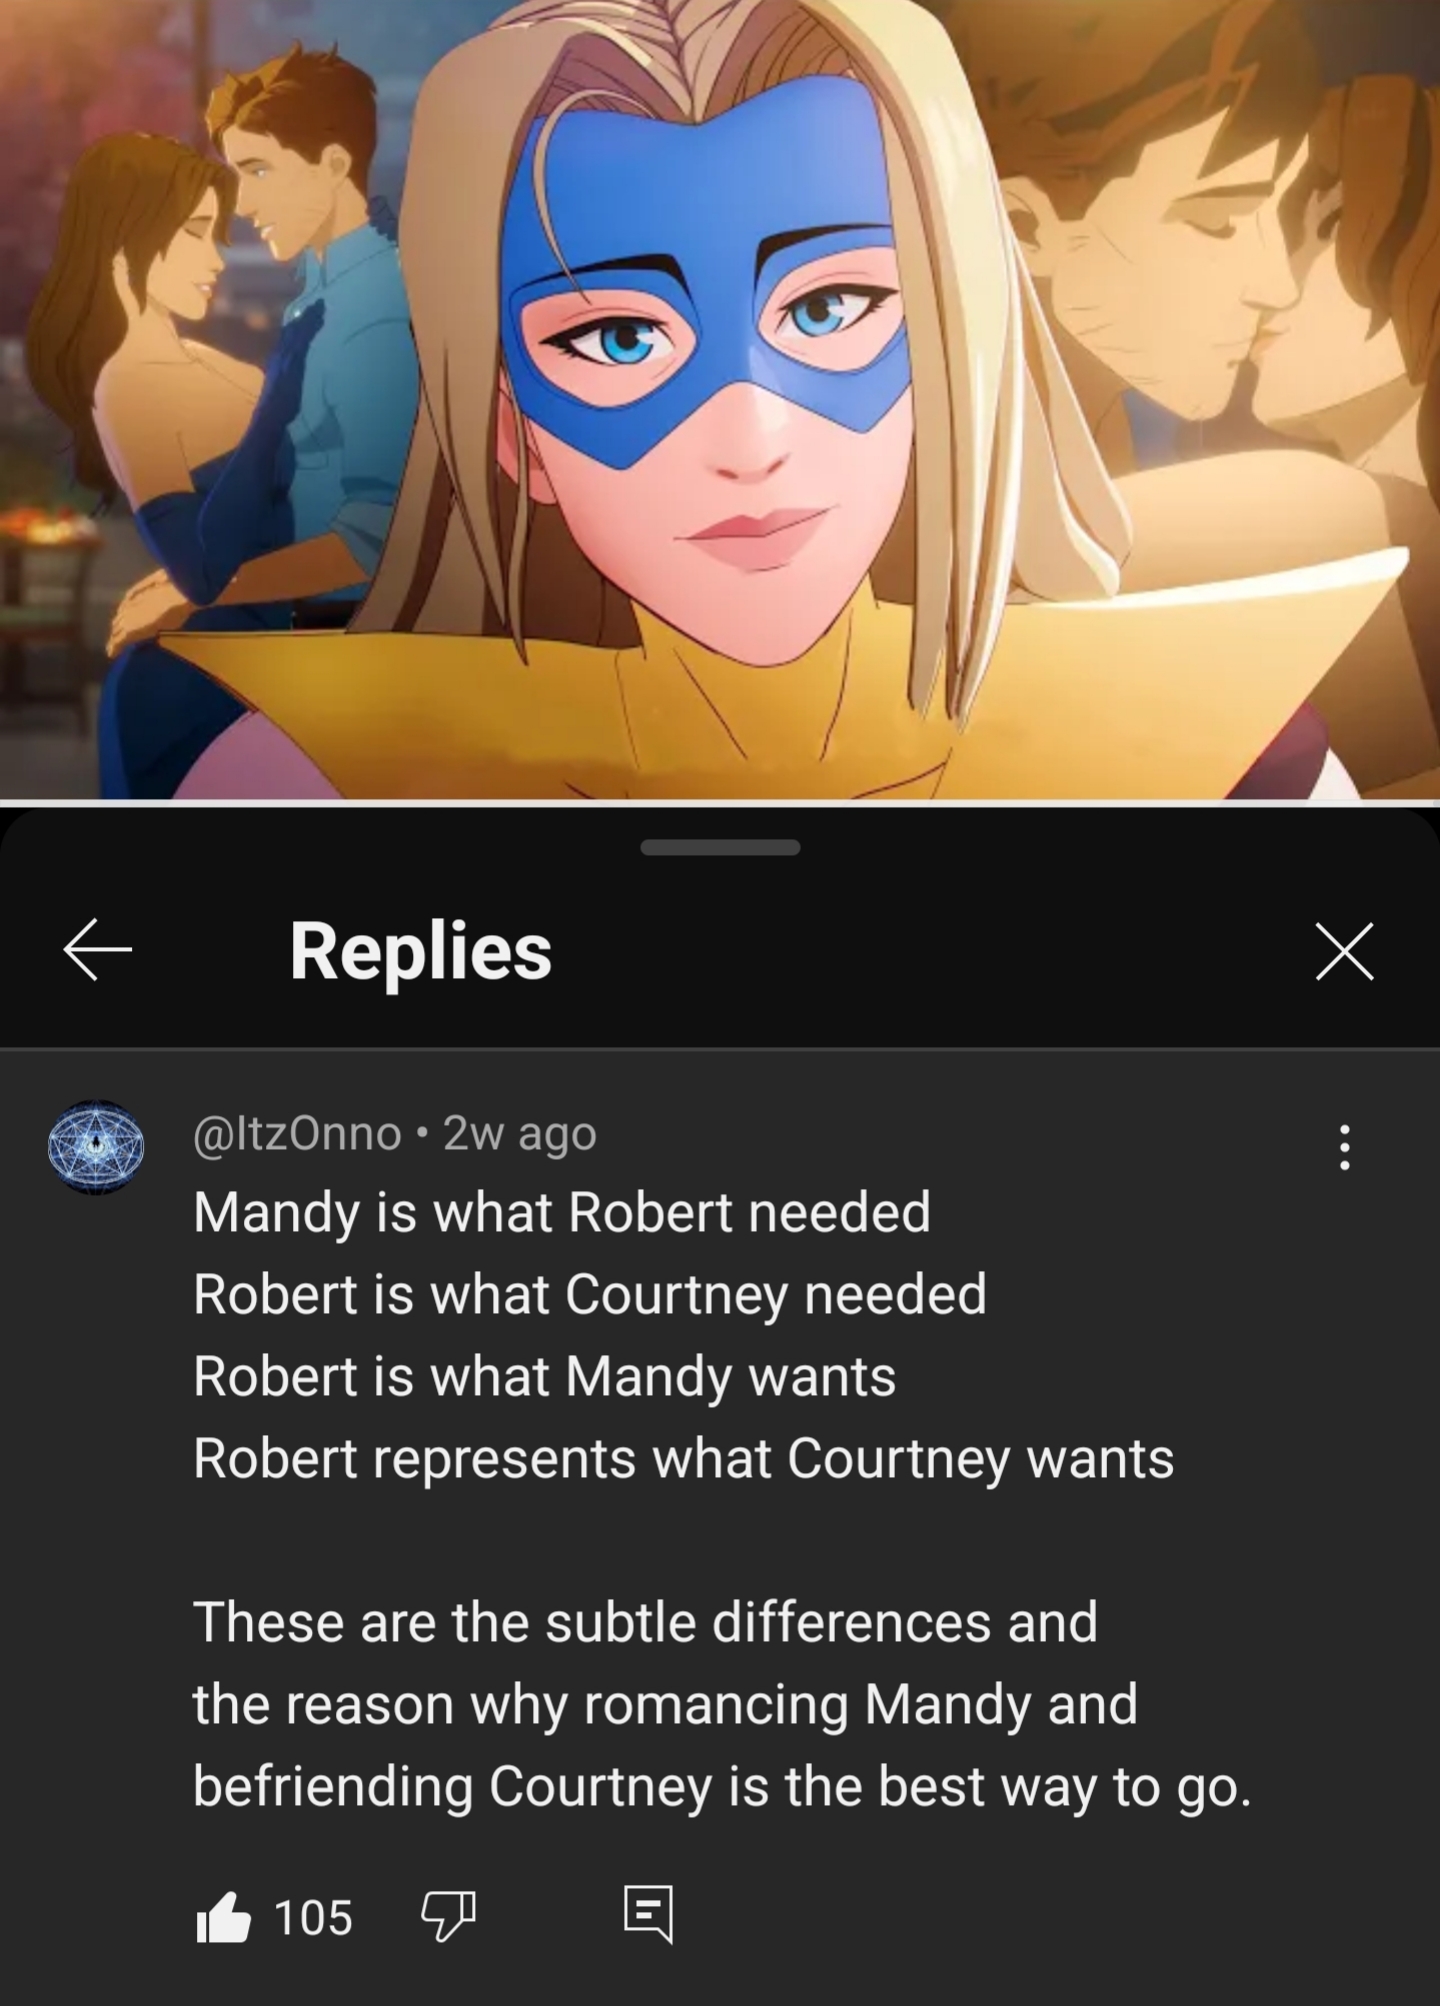Tap the 105 like count
Viewport: 1440px width, 2006px height.
tap(312, 1918)
